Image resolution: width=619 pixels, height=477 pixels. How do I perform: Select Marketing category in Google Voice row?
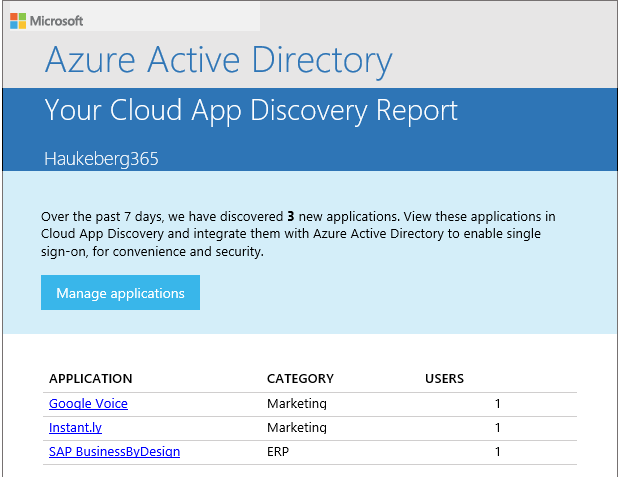tap(297, 404)
